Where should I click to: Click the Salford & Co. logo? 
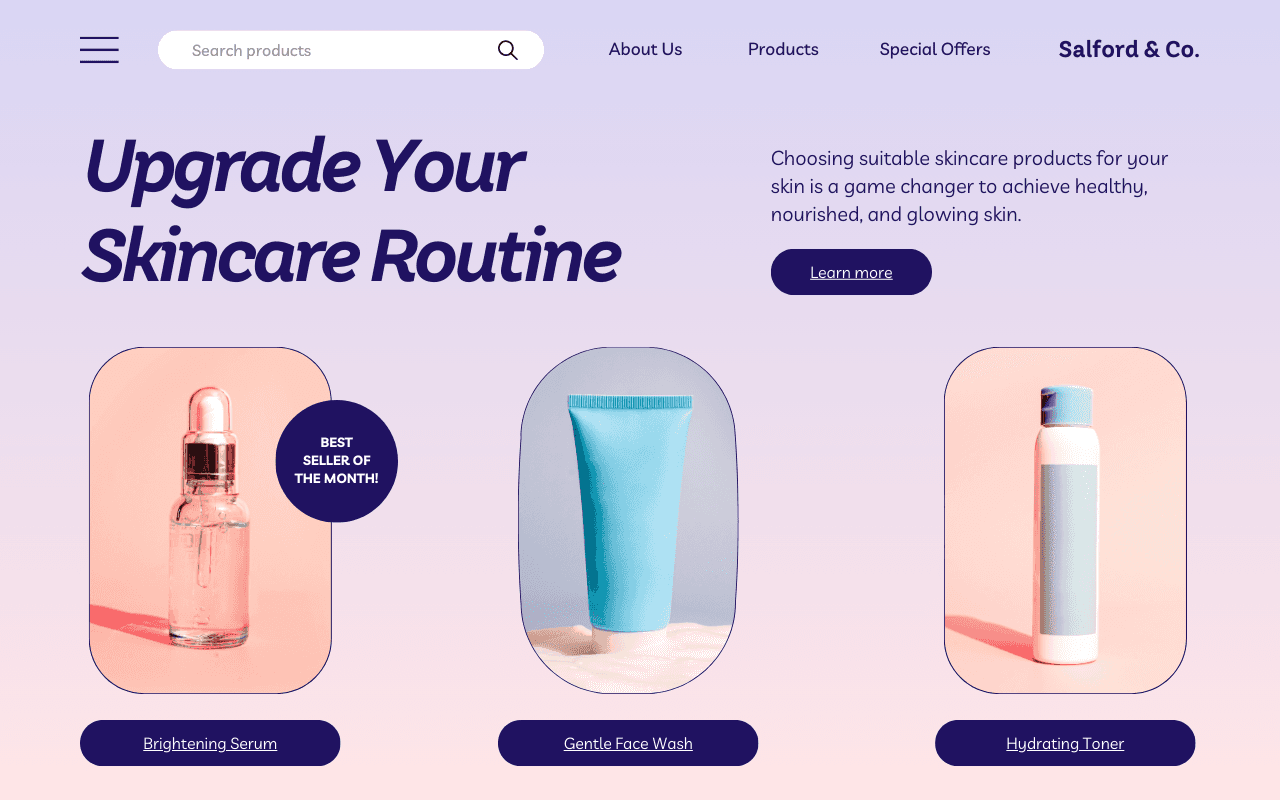coord(1129,49)
